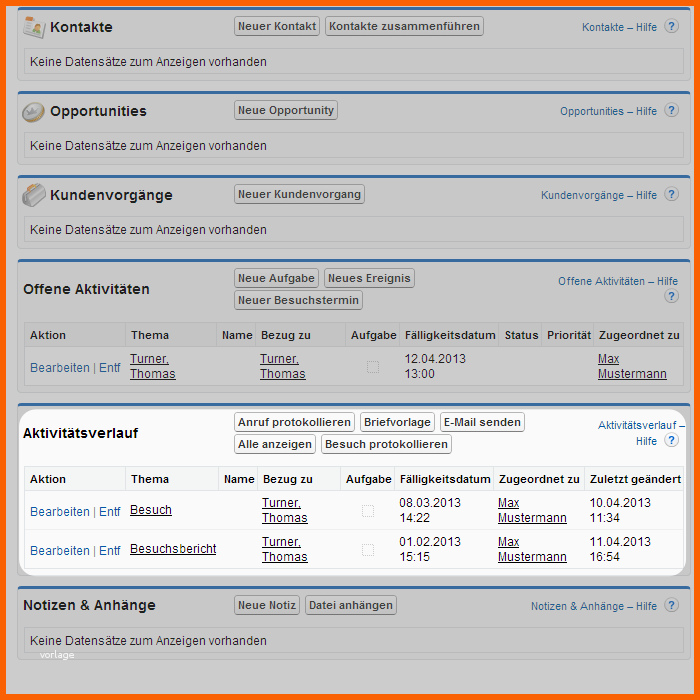Click Zuletzt geändert 10.04.2013 11:34 cell
The width and height of the screenshot is (700, 700).
click(x=620, y=510)
